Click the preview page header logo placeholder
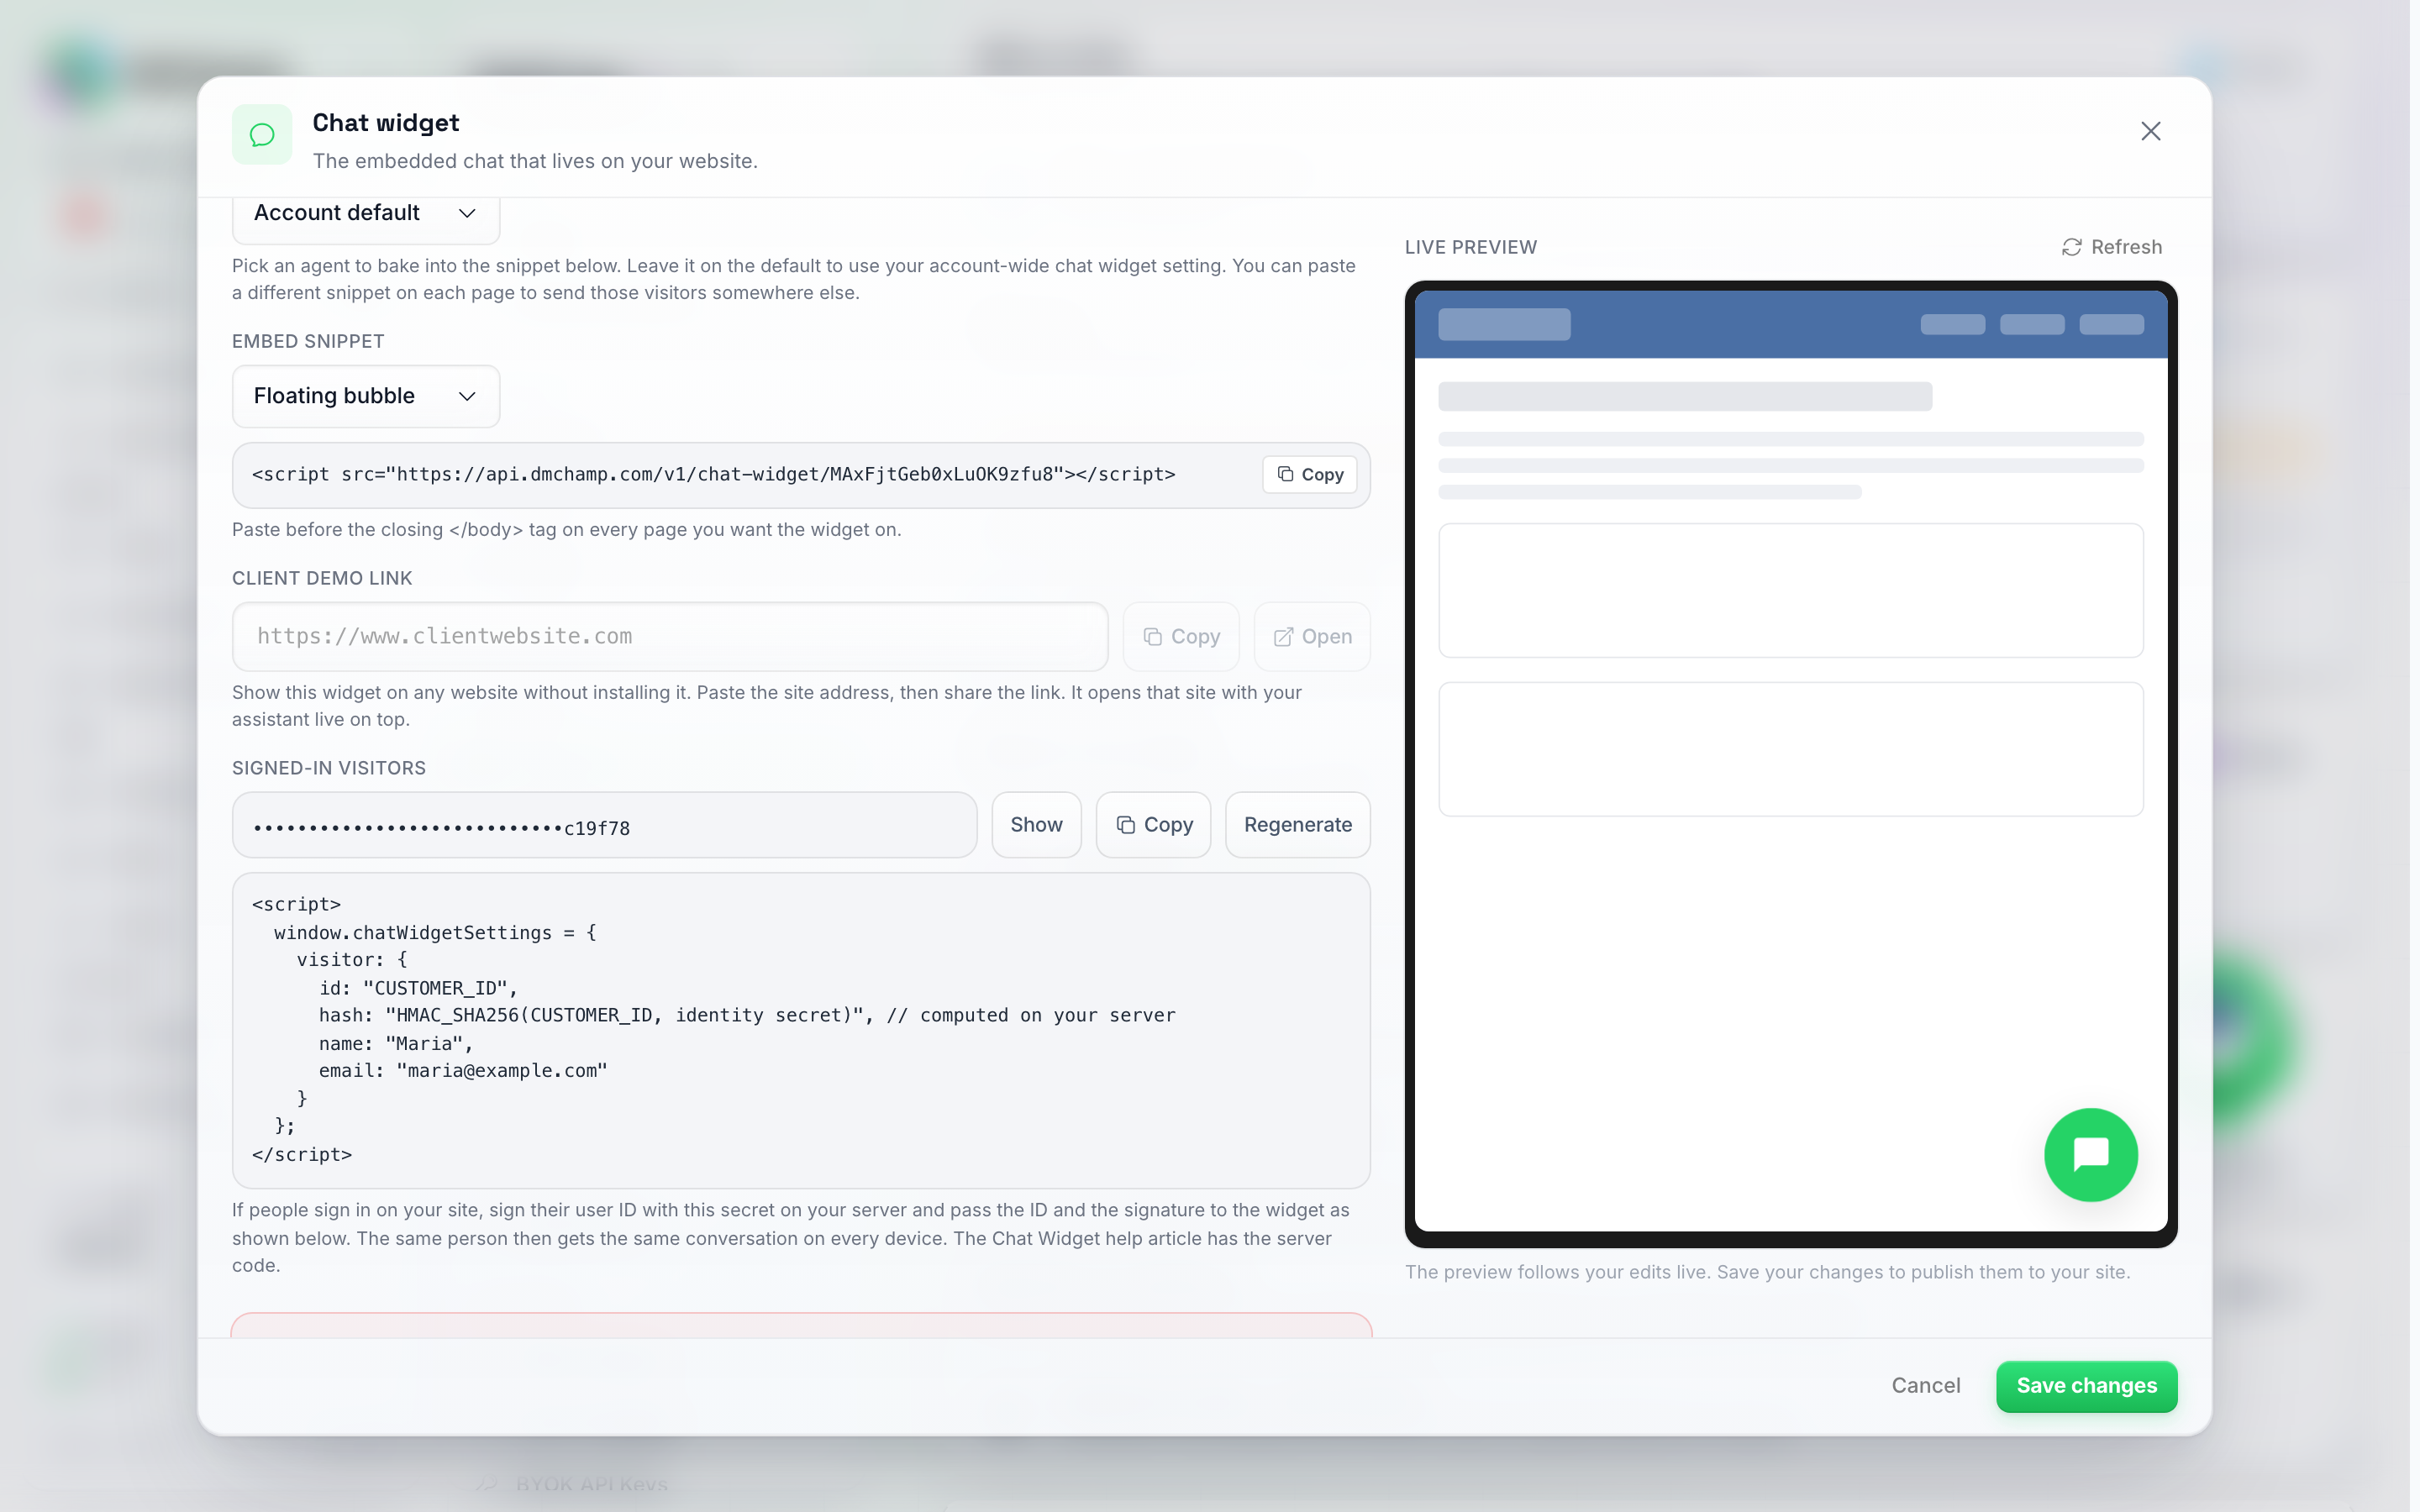2420x1512 pixels. (x=1504, y=324)
